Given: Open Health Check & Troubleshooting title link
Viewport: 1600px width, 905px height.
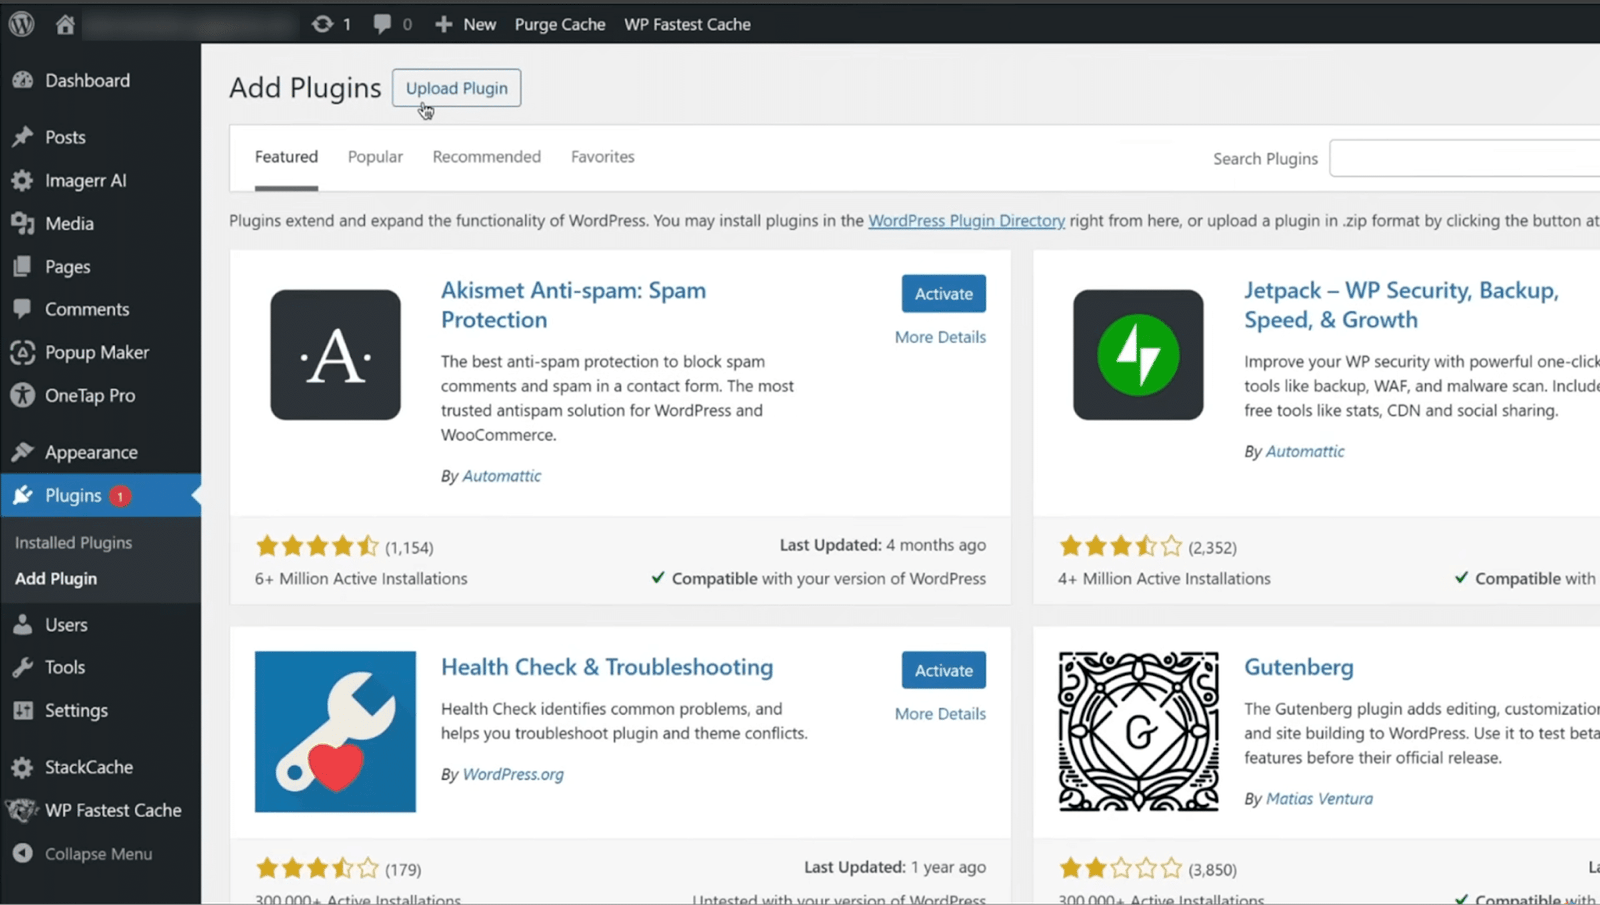Looking at the screenshot, I should pyautogui.click(x=607, y=667).
